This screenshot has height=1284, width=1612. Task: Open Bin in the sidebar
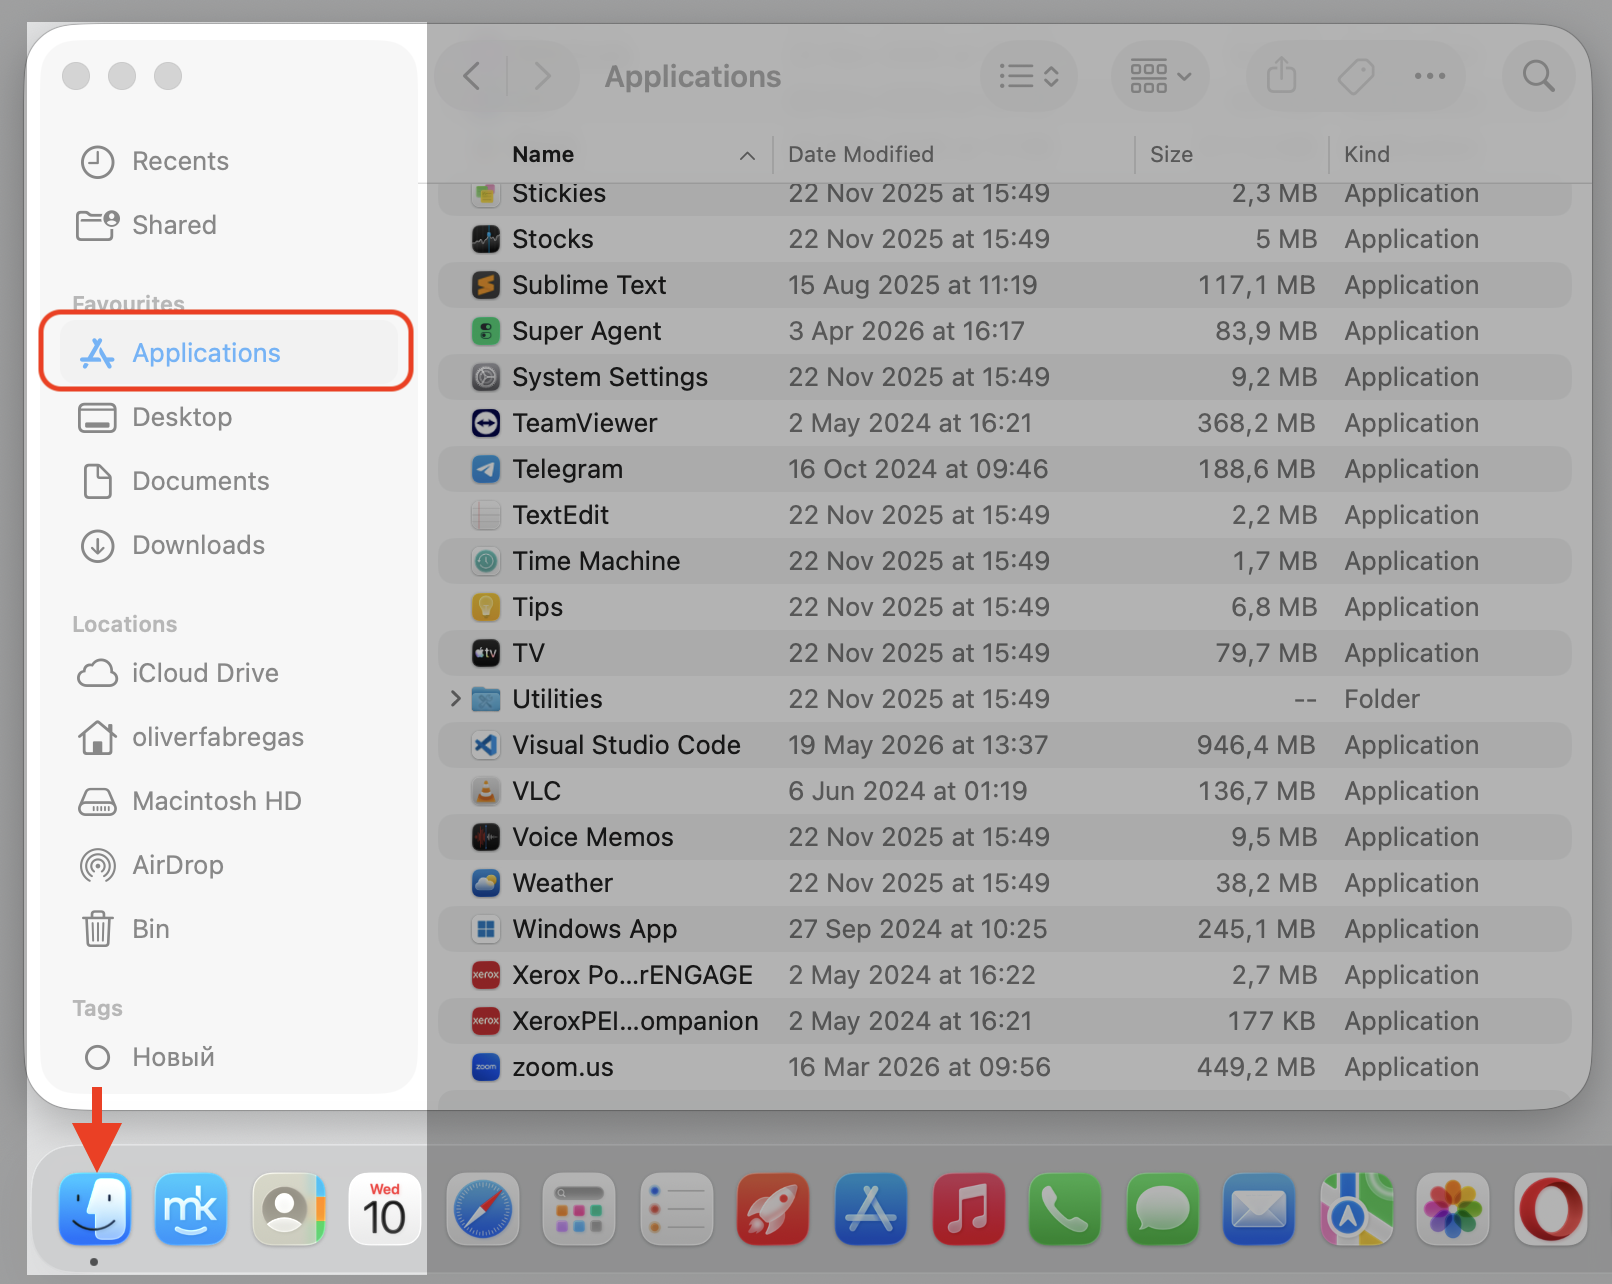click(229, 929)
